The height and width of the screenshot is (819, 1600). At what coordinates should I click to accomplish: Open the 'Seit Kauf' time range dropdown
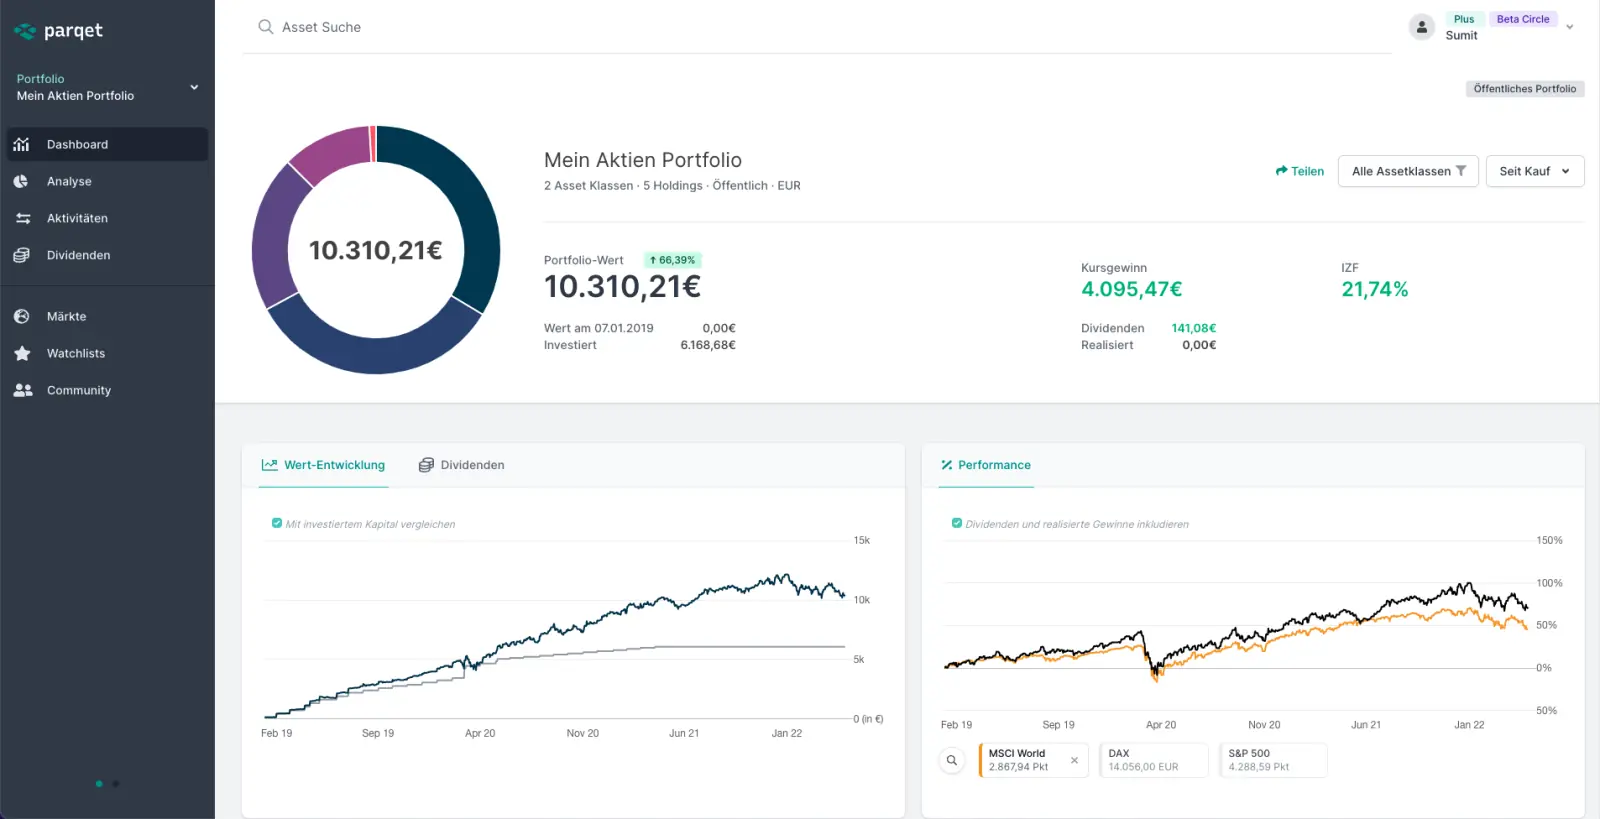pos(1534,171)
